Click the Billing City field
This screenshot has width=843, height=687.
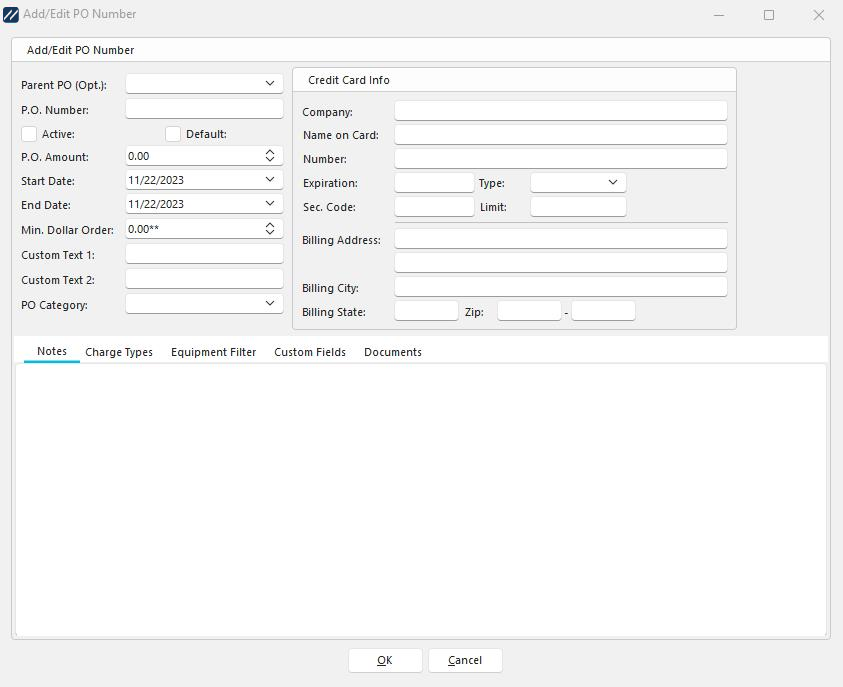point(561,287)
